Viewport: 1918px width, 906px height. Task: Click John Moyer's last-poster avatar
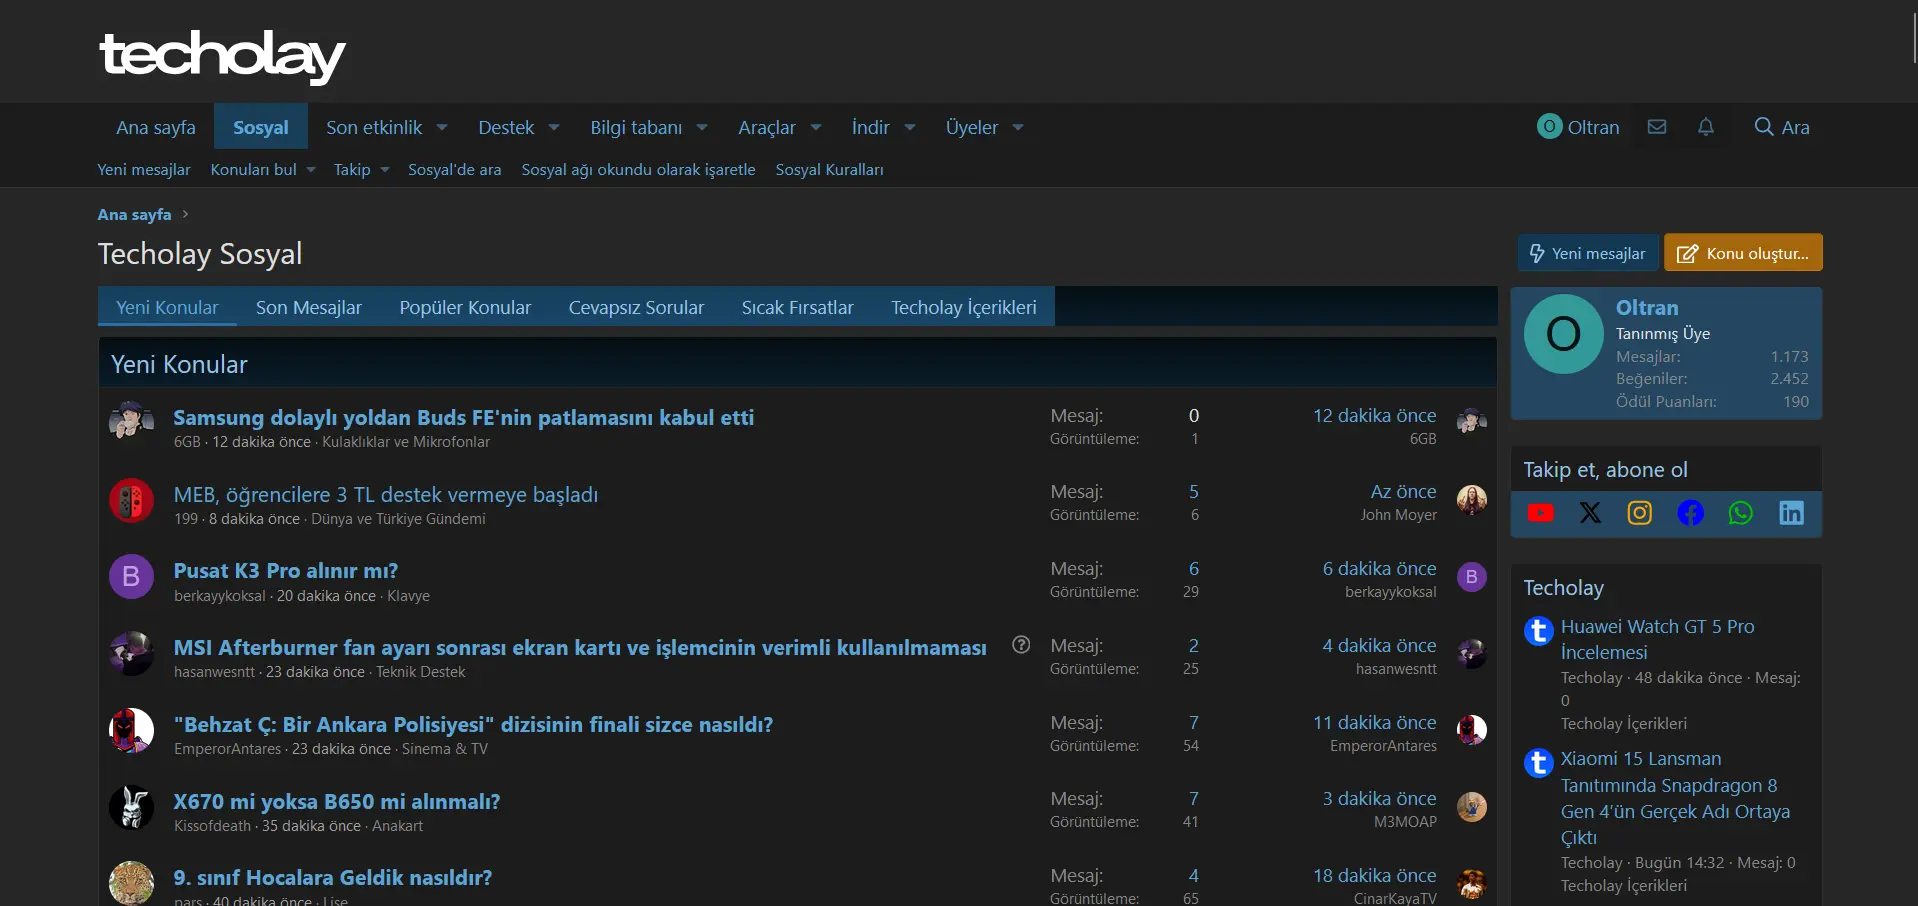[x=1472, y=500]
